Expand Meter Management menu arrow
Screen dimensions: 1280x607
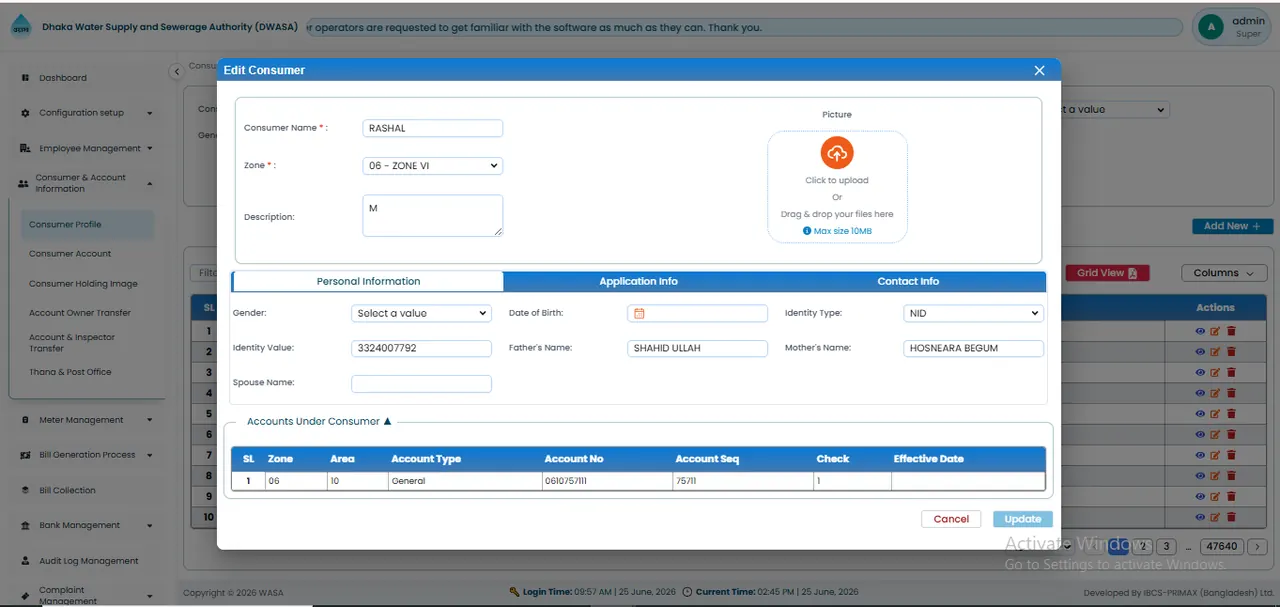[150, 420]
